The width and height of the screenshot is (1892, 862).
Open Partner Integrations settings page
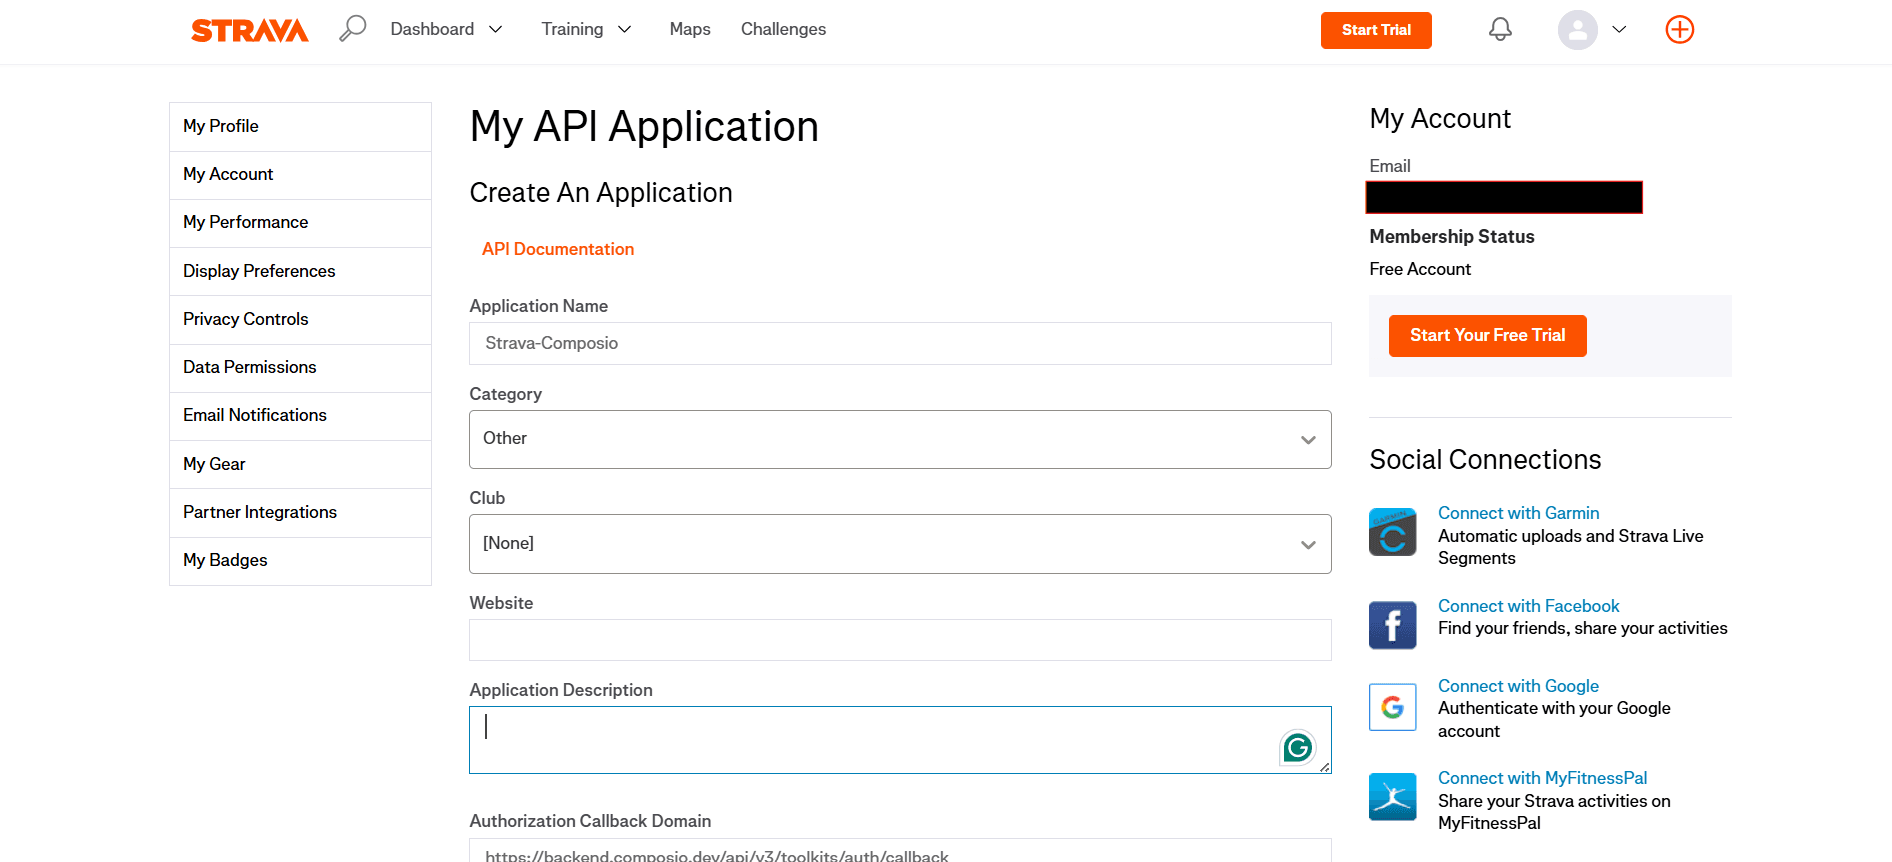point(260,512)
